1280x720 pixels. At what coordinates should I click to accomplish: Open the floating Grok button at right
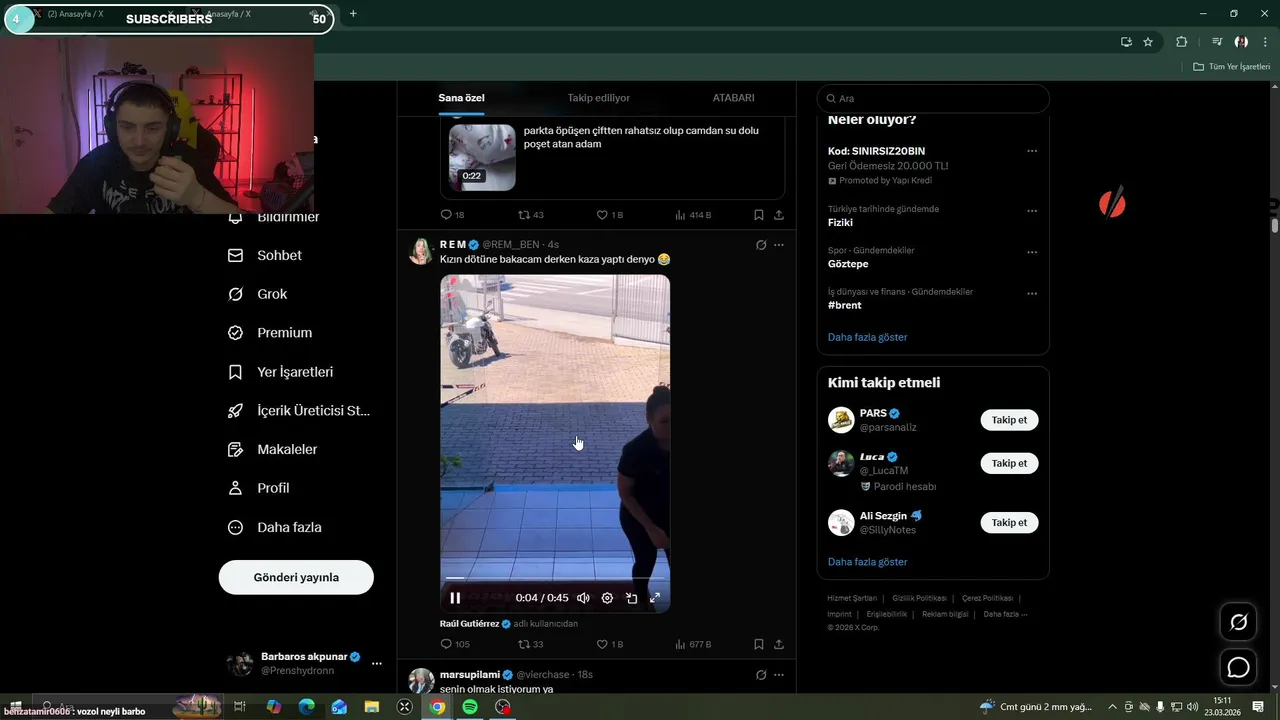(1238, 622)
